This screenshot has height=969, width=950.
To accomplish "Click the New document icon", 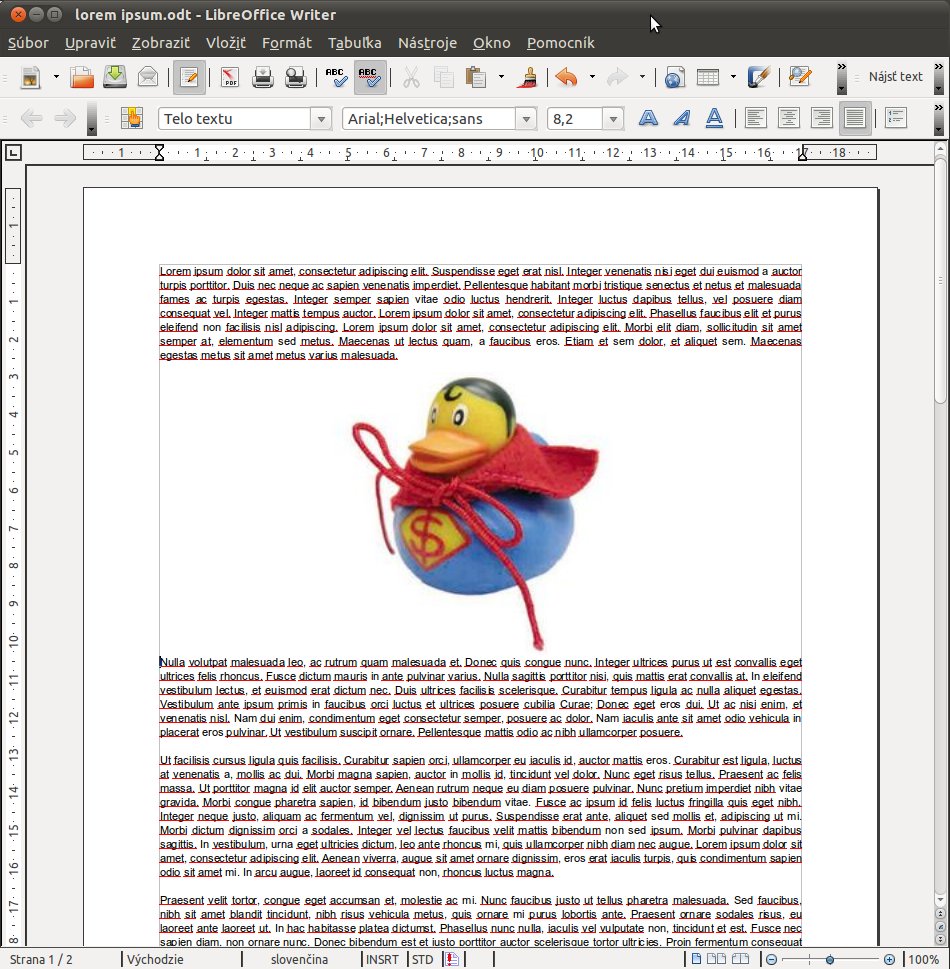I will click(x=30, y=77).
